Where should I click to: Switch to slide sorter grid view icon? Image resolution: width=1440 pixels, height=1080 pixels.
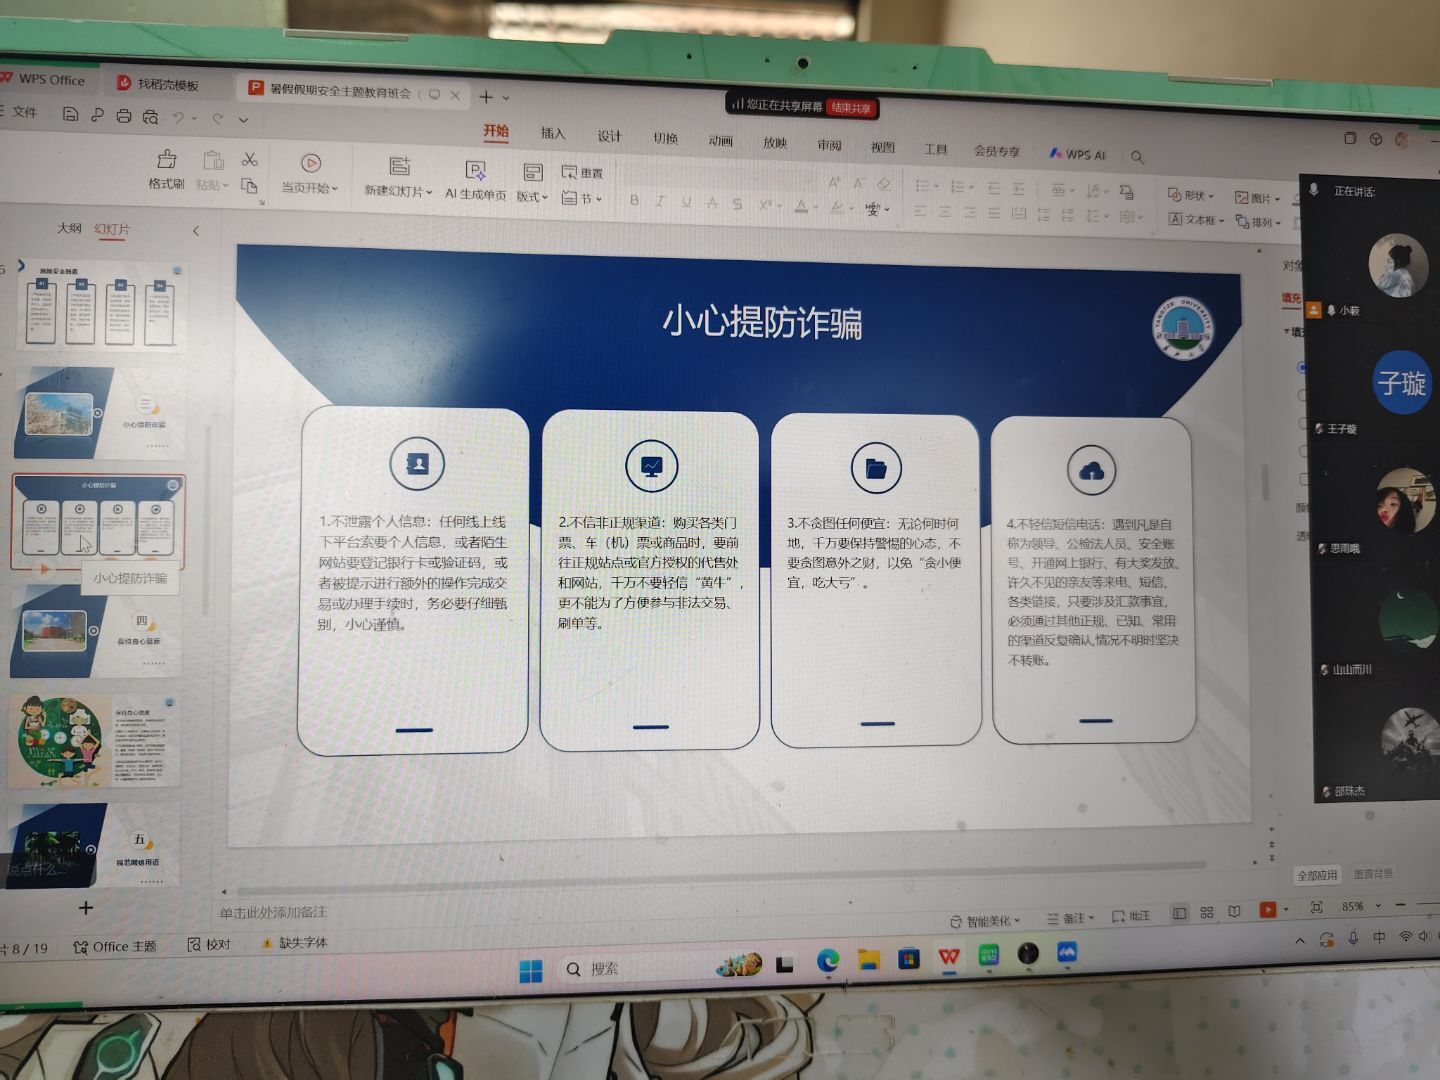pos(1207,912)
